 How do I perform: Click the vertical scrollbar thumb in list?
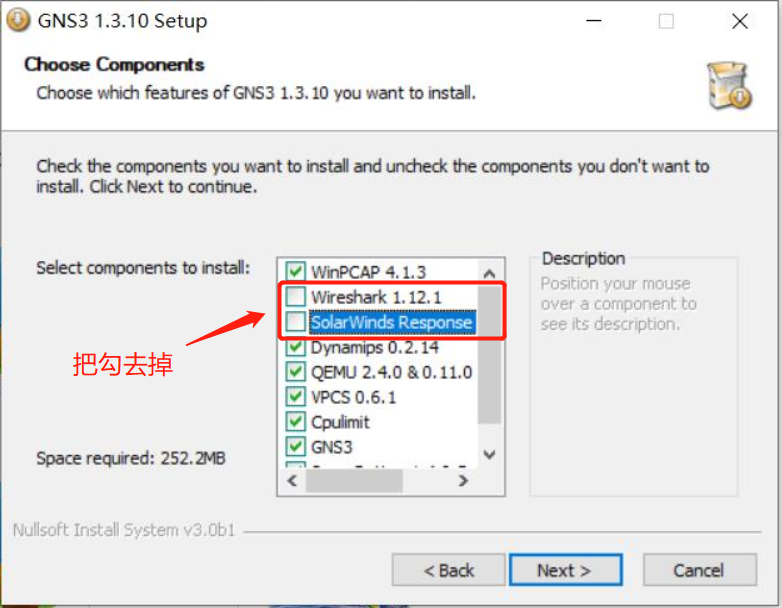click(x=489, y=355)
